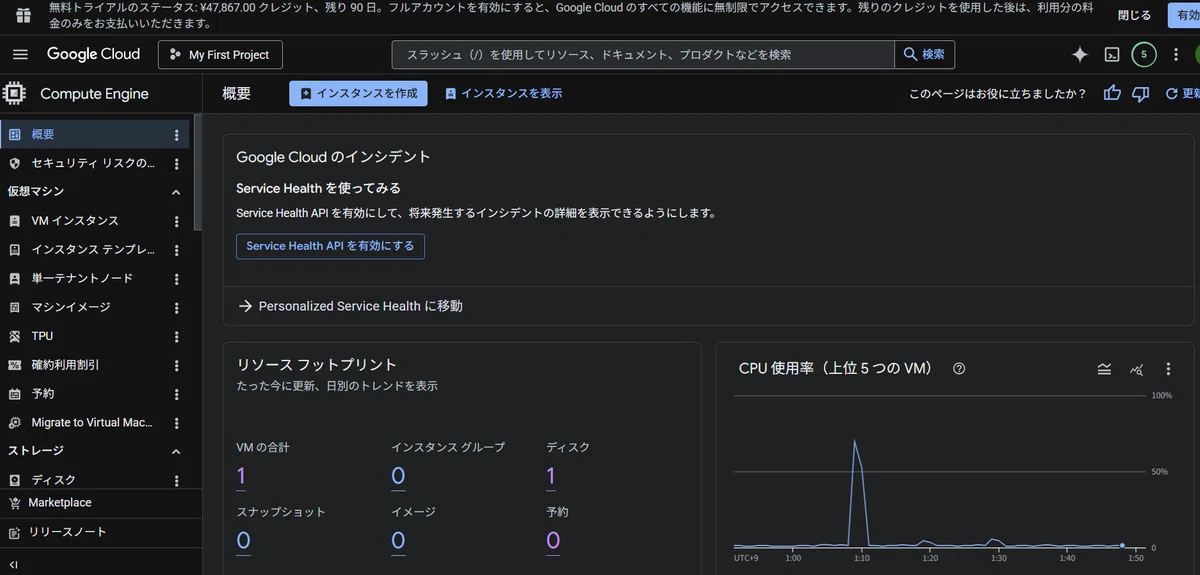The image size is (1200, 575).
Task: Click VM の合計 count 1
Action: [241, 477]
